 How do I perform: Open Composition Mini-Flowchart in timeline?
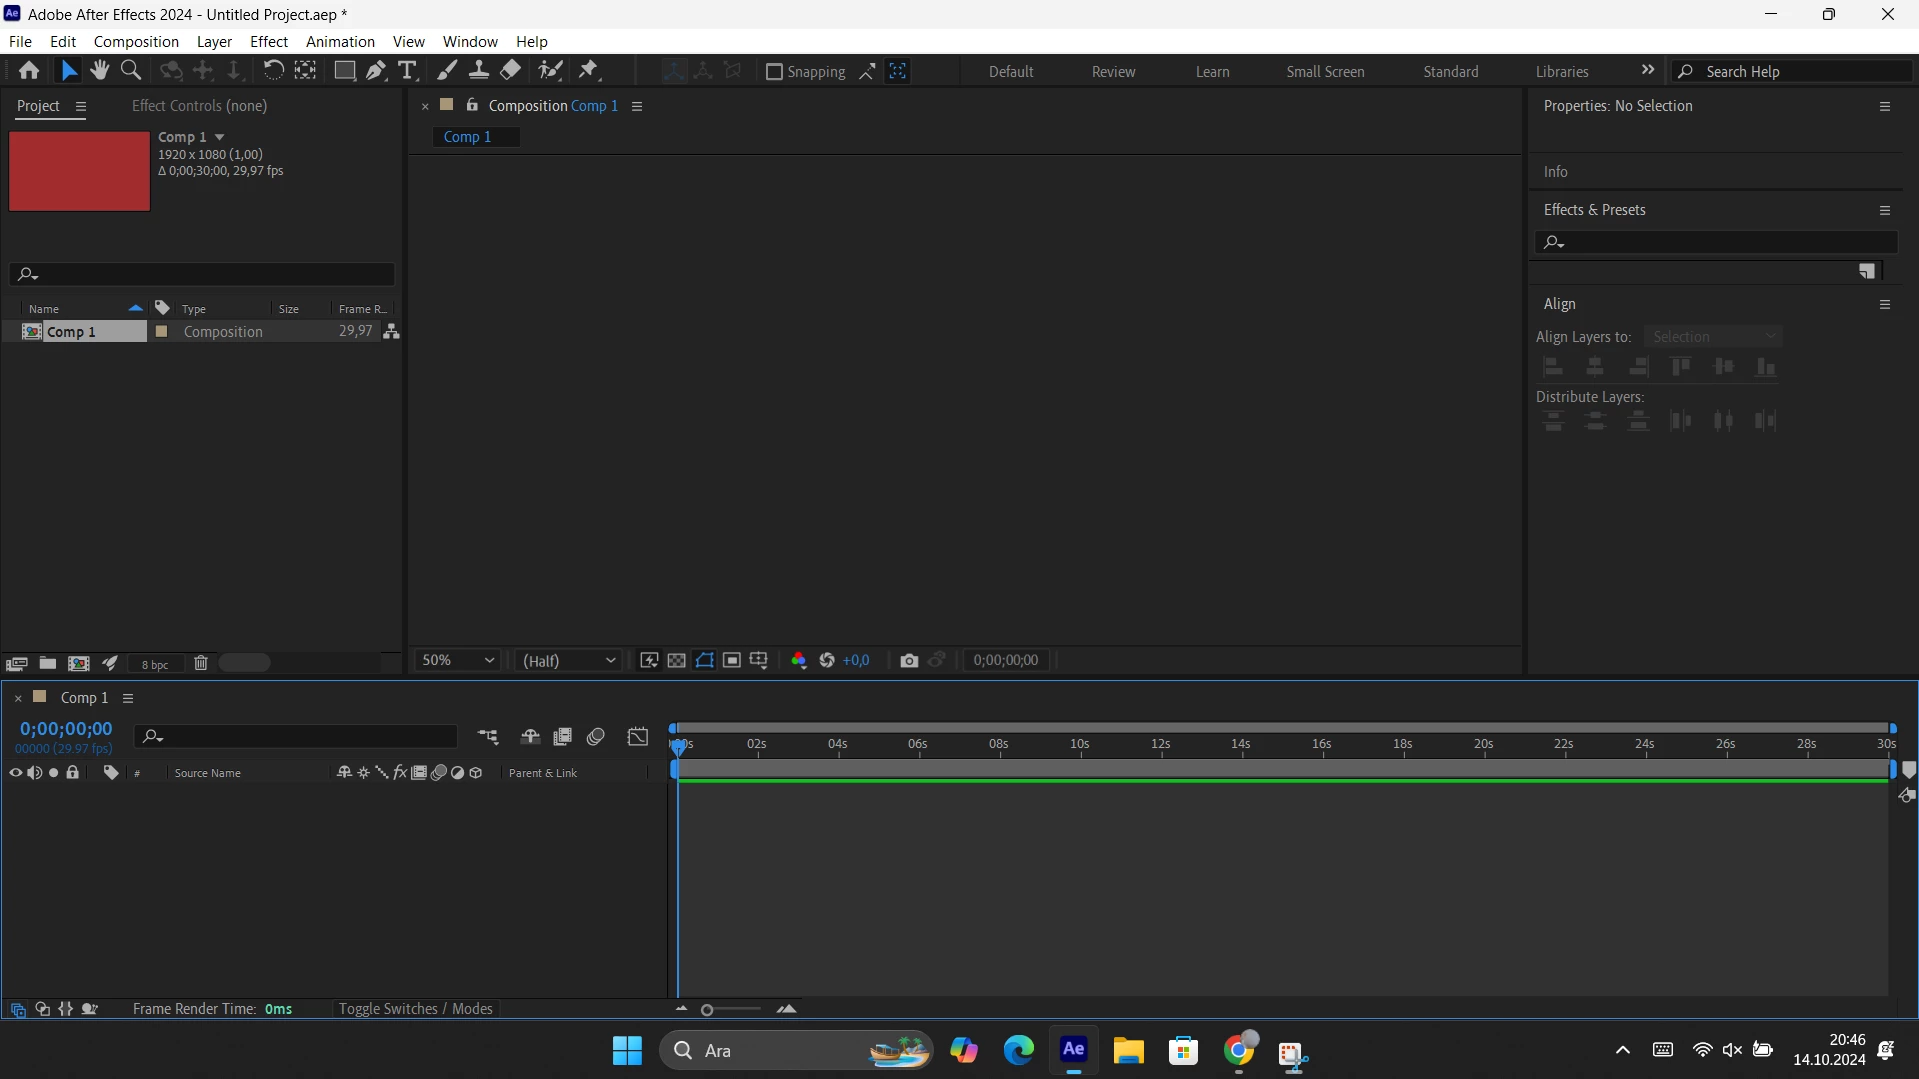point(488,737)
